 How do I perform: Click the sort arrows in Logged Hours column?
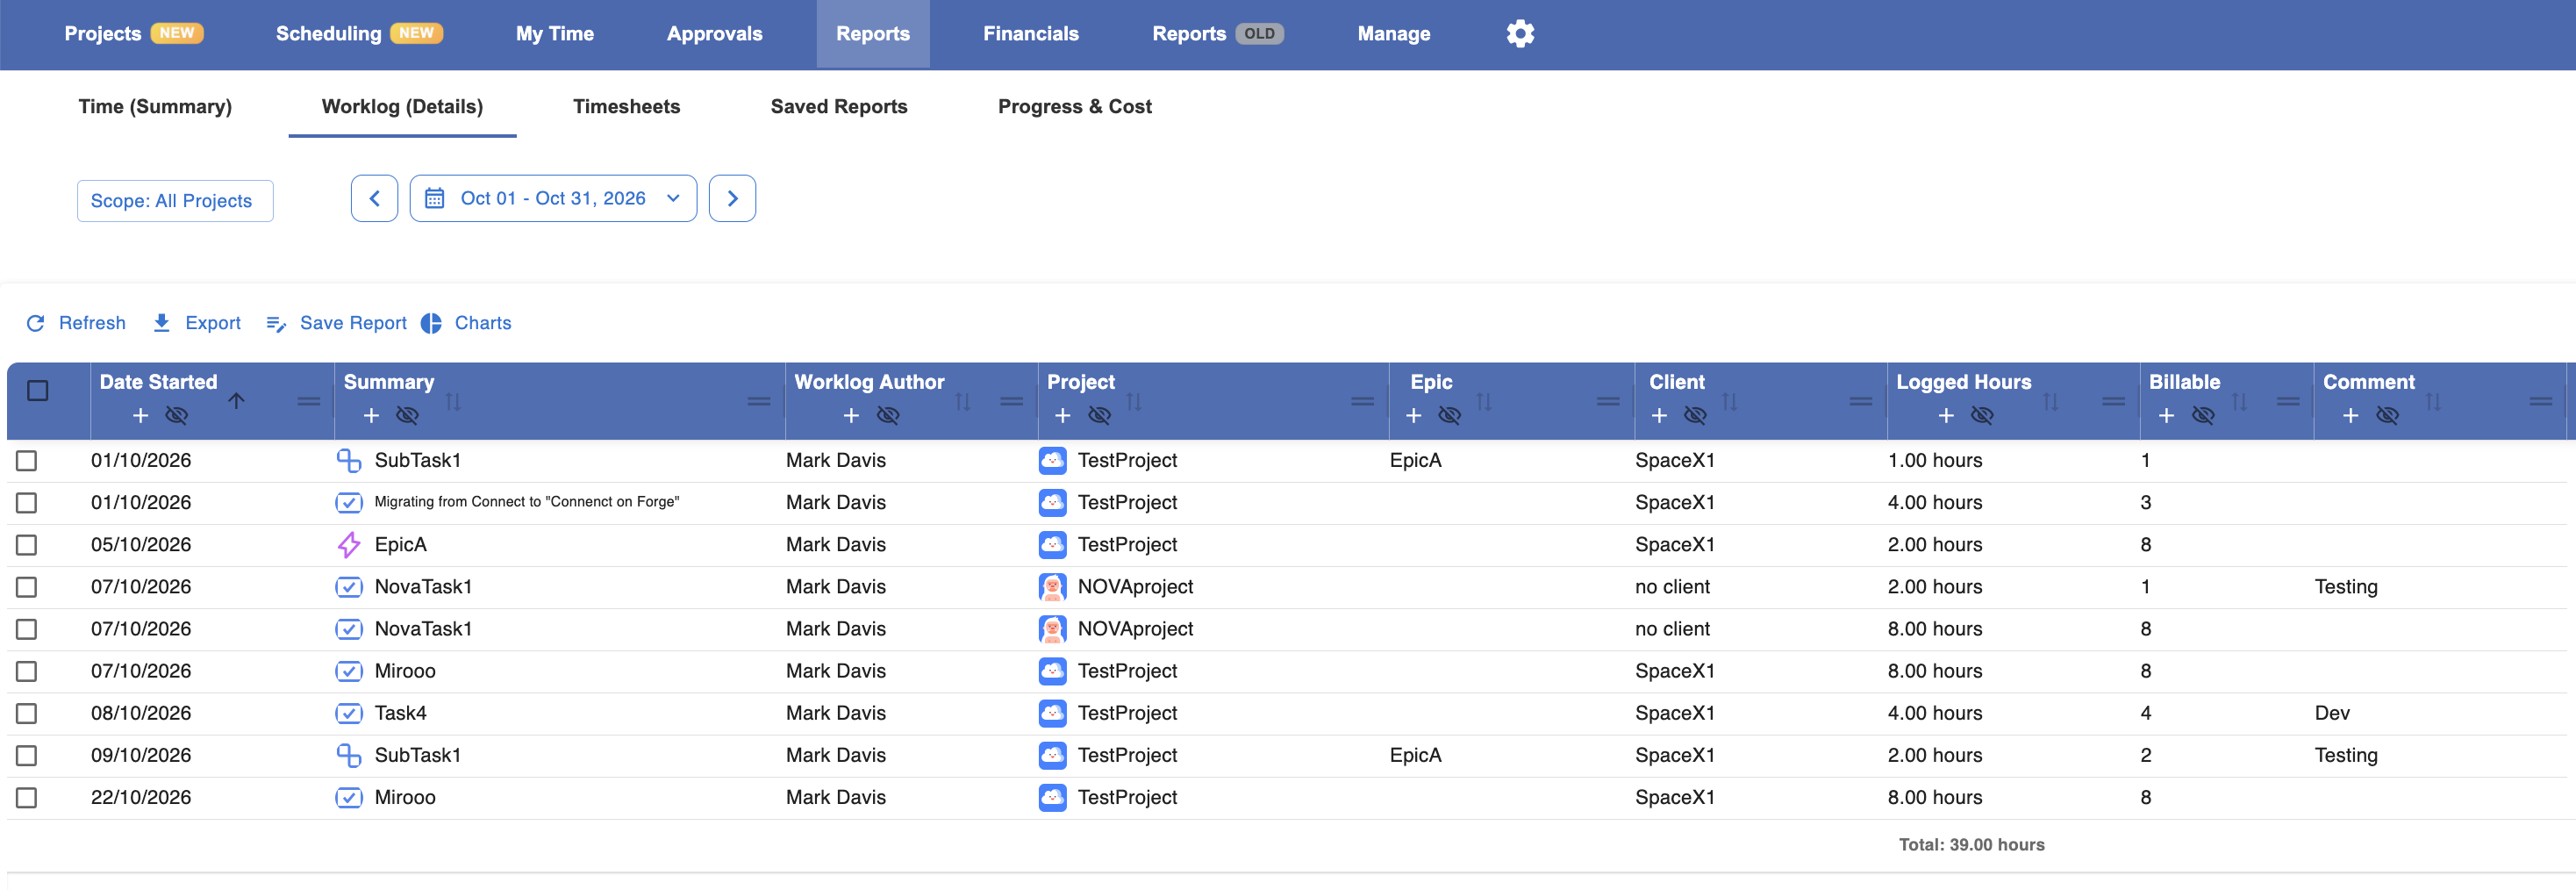tap(2051, 401)
